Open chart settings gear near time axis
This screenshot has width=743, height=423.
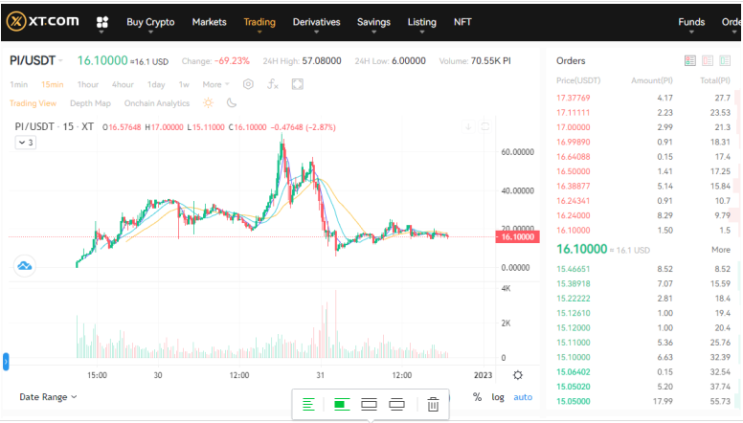tap(517, 375)
